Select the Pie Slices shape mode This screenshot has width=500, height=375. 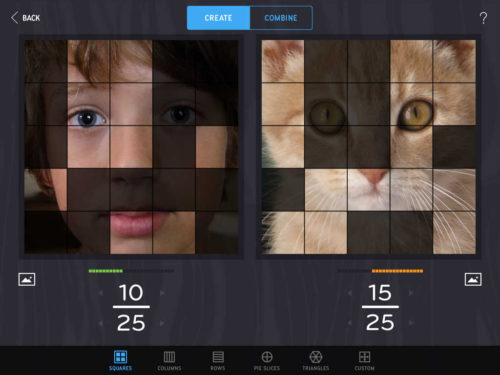coord(267,360)
